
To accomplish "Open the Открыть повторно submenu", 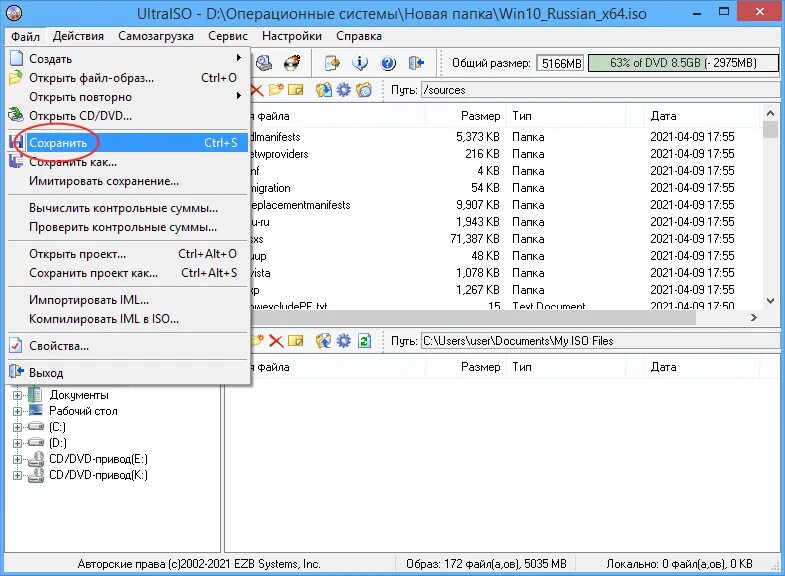I will (x=128, y=97).
